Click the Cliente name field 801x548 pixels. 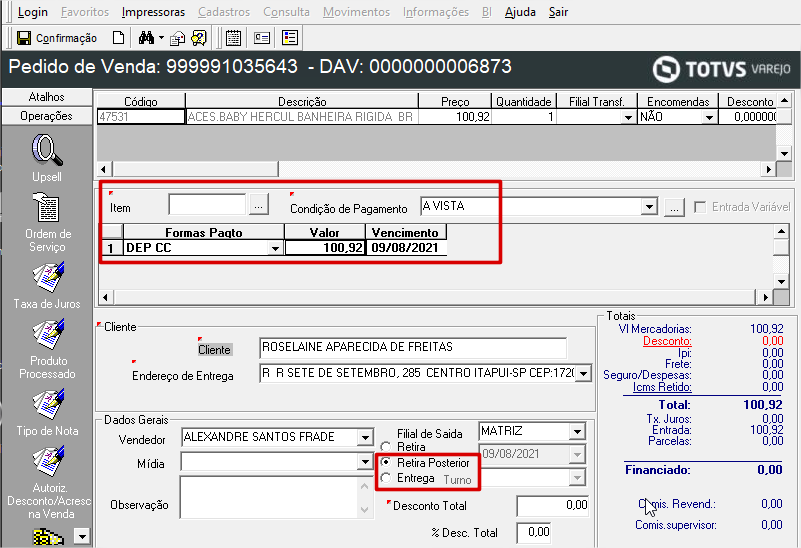pyautogui.click(x=413, y=347)
